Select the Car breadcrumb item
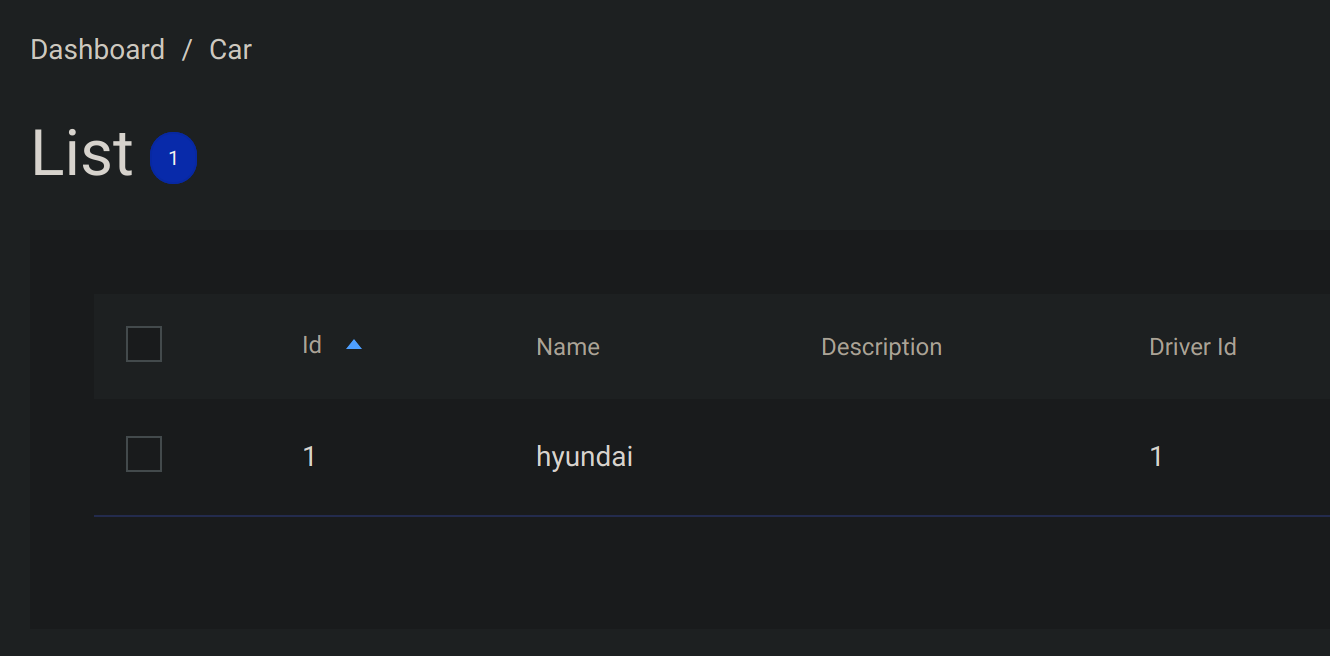Screen dimensions: 1330x656 [230, 49]
